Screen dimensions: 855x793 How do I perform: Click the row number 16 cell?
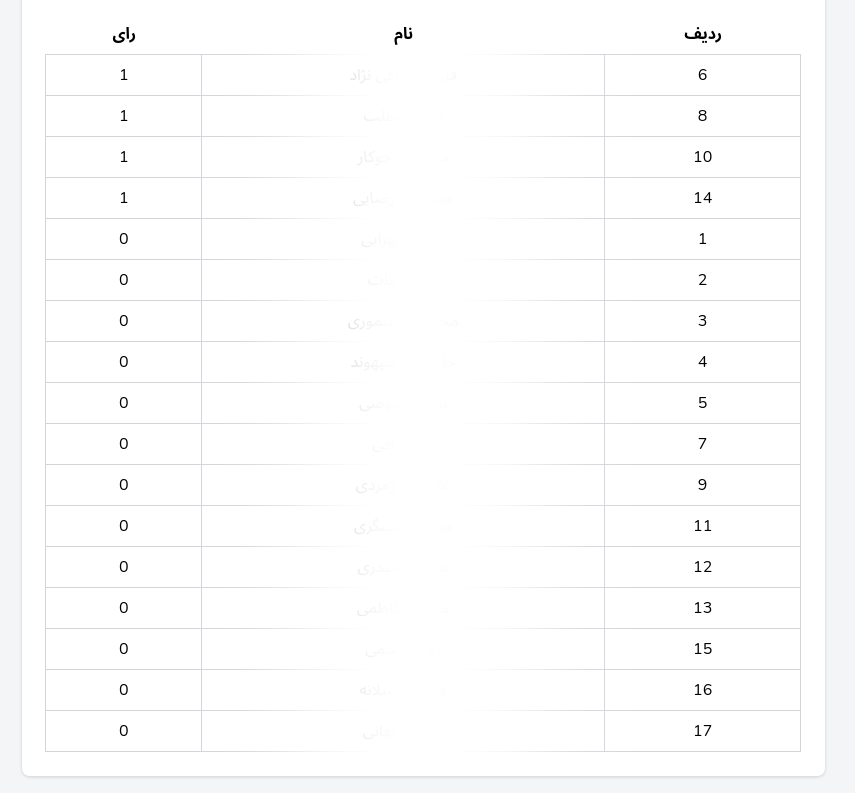(x=702, y=690)
